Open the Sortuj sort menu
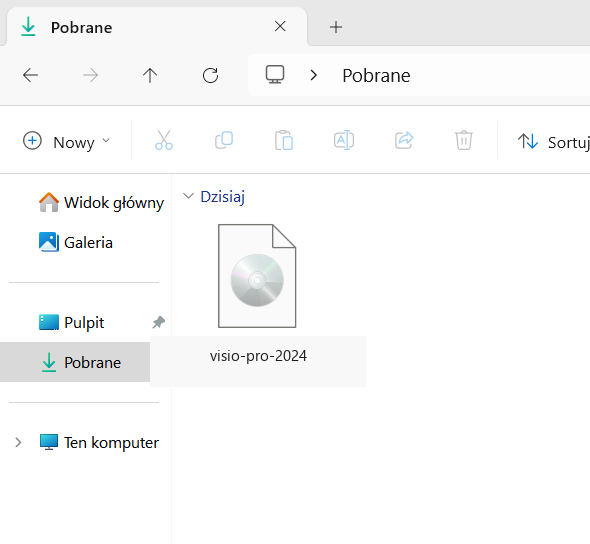 pyautogui.click(x=553, y=142)
